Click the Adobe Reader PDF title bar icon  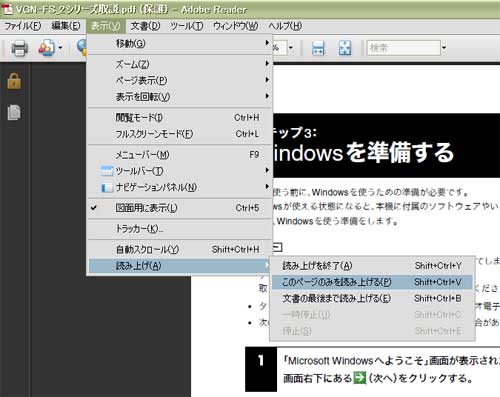(7, 9)
